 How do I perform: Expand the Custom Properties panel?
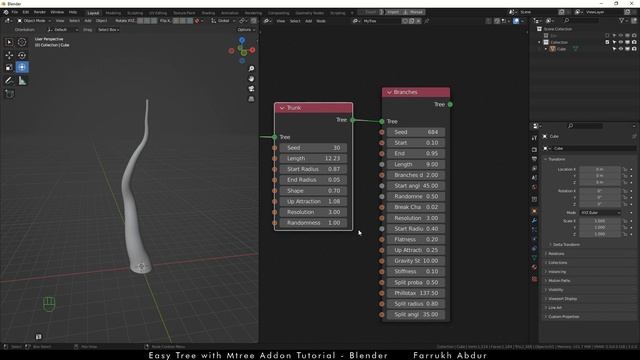click(x=562, y=317)
